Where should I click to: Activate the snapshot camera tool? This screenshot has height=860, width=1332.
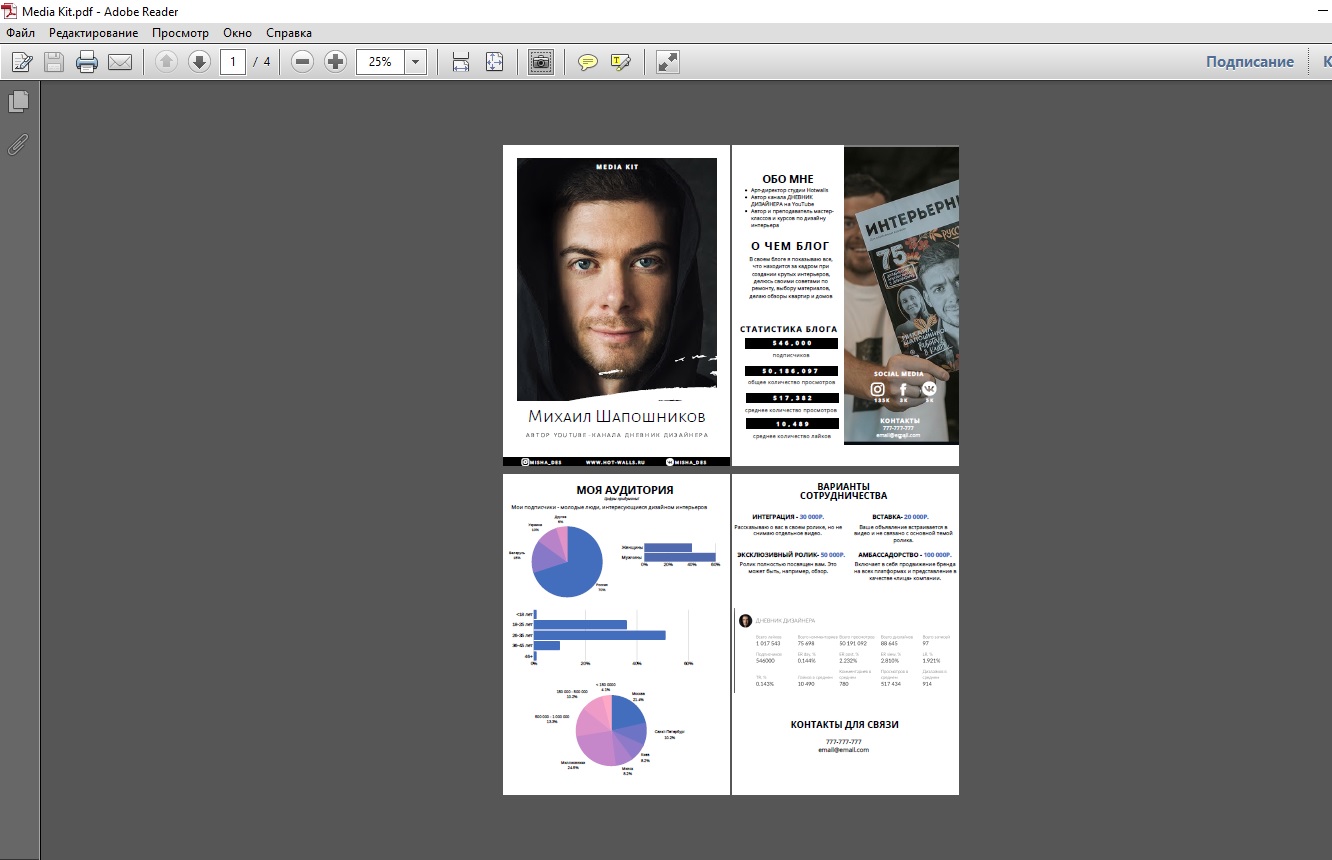(x=541, y=62)
